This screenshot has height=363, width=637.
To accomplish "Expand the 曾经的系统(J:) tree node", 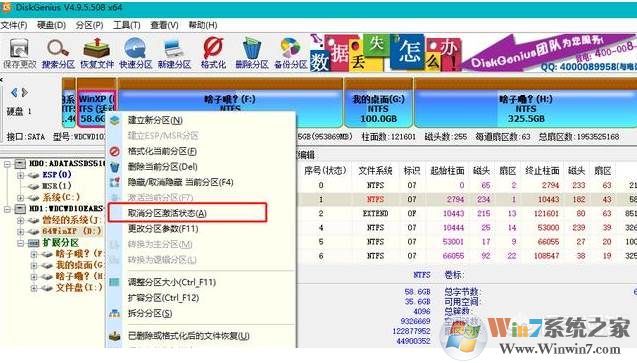I will (x=20, y=220).
